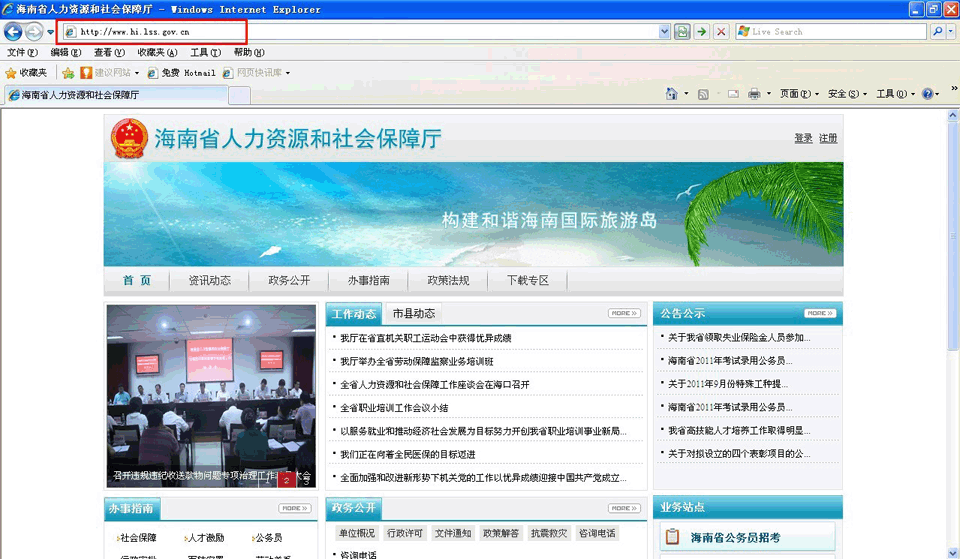Image resolution: width=960 pixels, height=559 pixels.
Task: Open the recent pages dropdown beside Forward
Action: click(x=51, y=32)
